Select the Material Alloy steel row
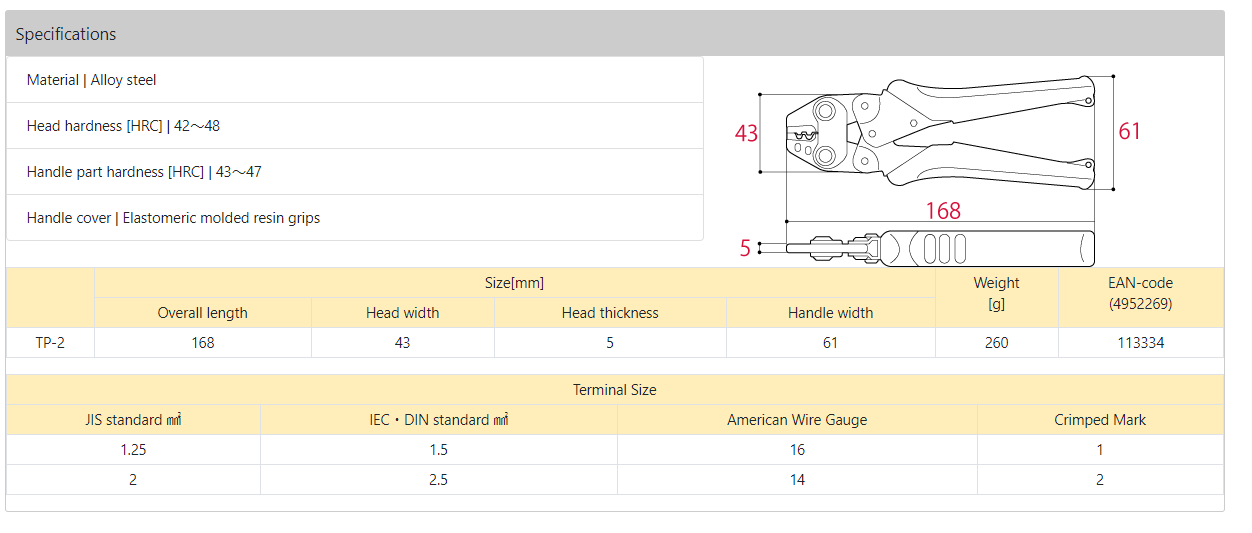 click(355, 80)
